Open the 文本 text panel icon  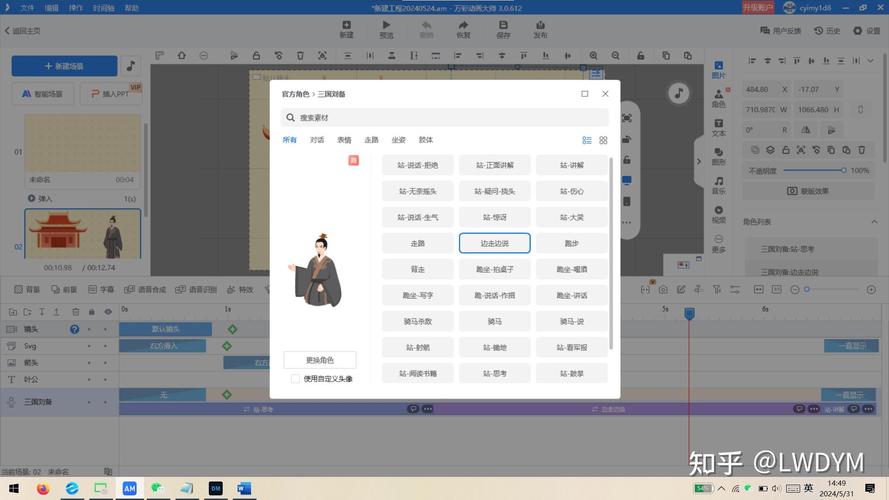point(718,126)
